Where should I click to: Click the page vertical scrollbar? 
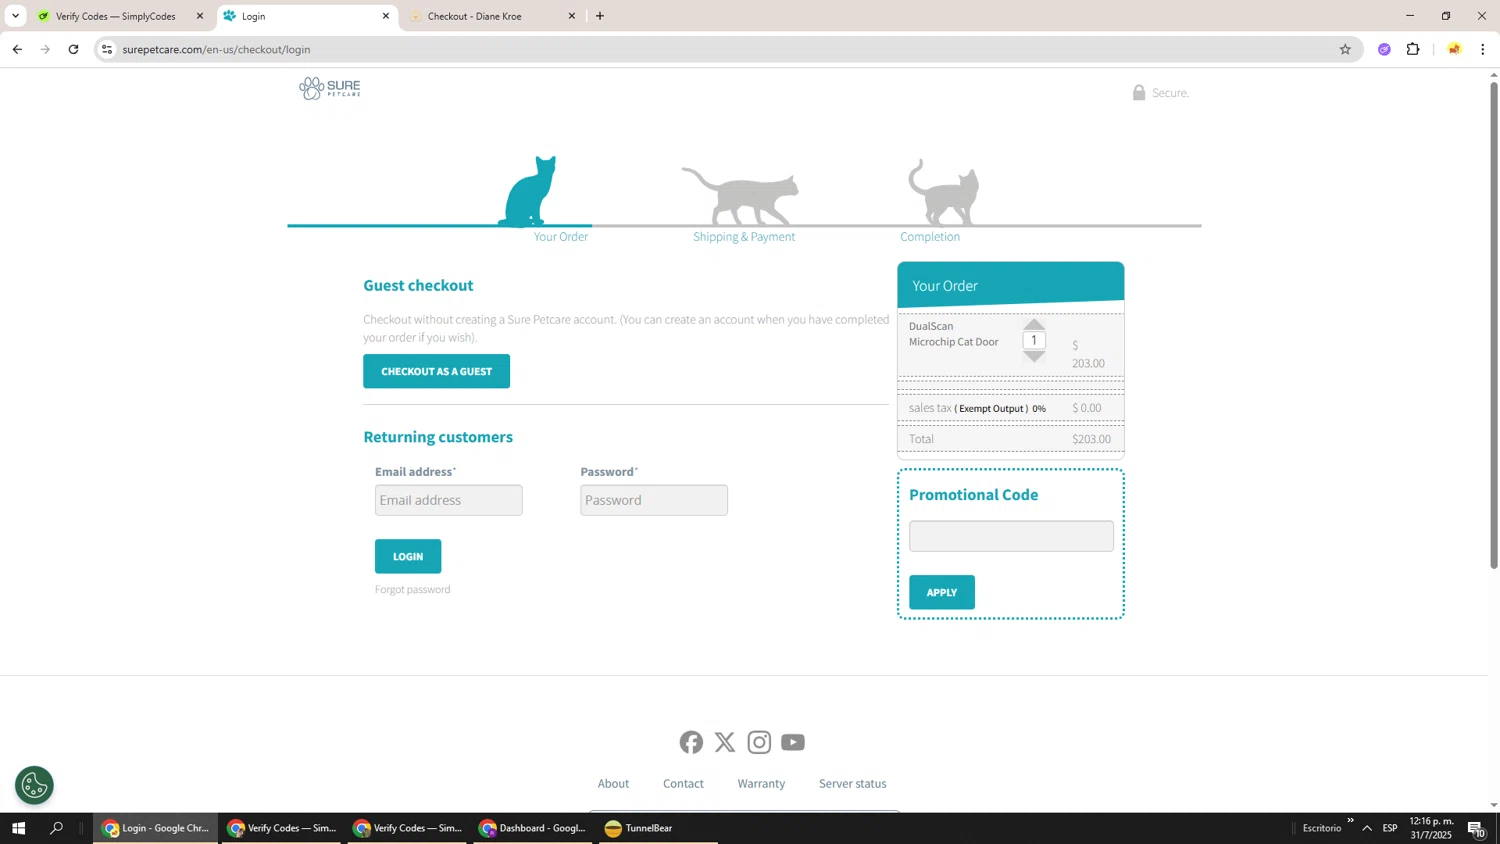click(x=1494, y=325)
